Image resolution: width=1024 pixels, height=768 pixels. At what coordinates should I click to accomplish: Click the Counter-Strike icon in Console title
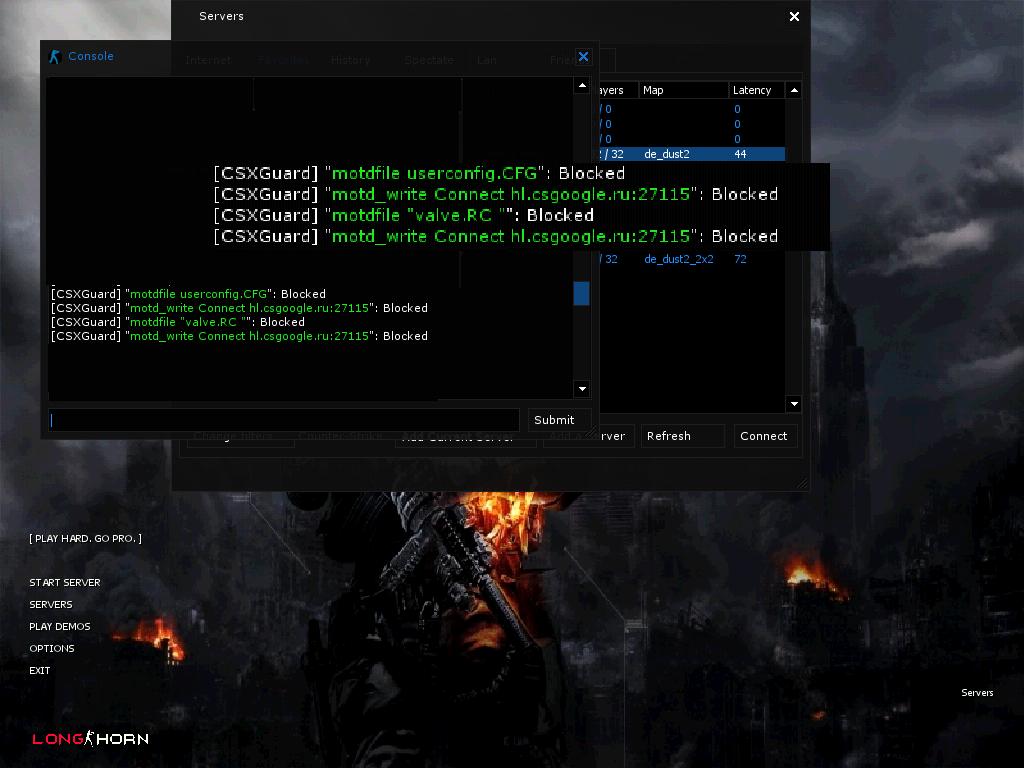pyautogui.click(x=54, y=57)
